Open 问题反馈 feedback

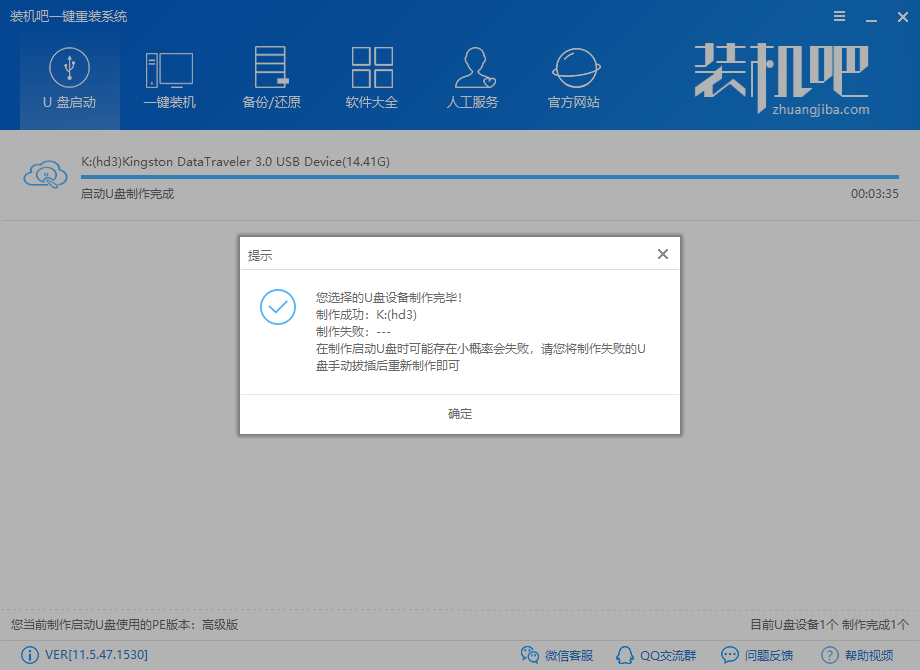coord(756,655)
